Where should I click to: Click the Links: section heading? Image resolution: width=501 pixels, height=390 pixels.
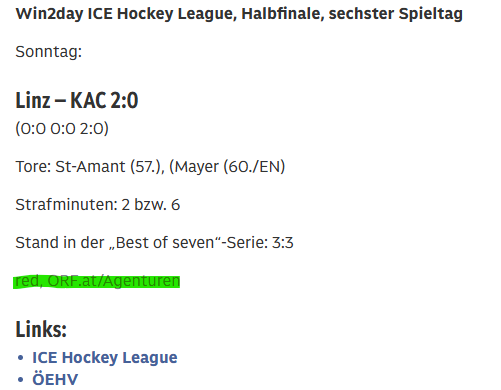[x=41, y=329]
